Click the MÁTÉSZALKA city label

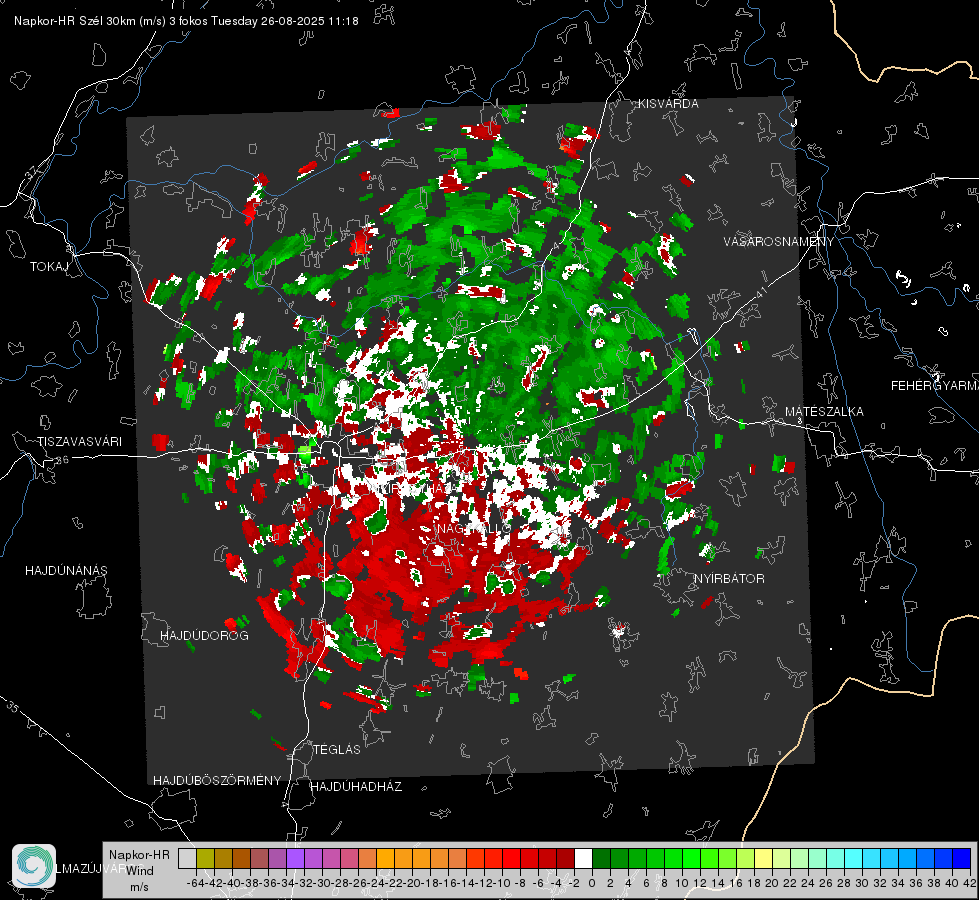tap(824, 411)
